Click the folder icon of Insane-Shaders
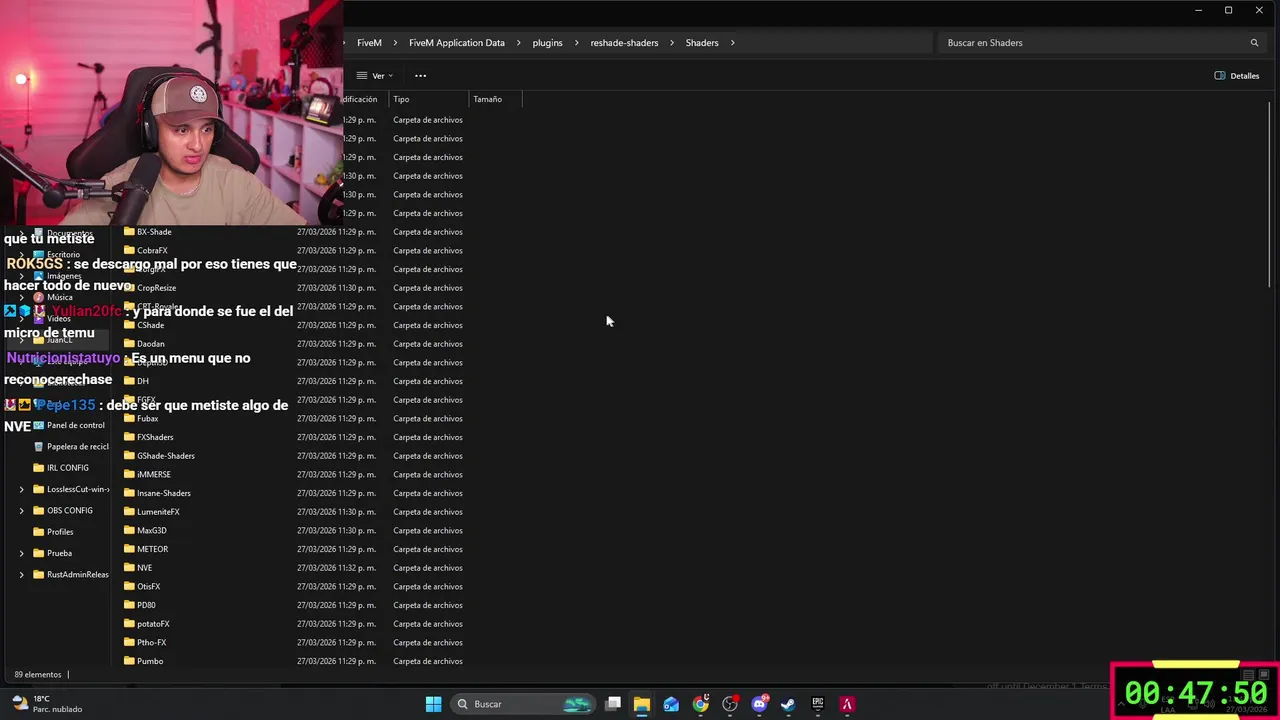The image size is (1280, 720). tap(129, 493)
